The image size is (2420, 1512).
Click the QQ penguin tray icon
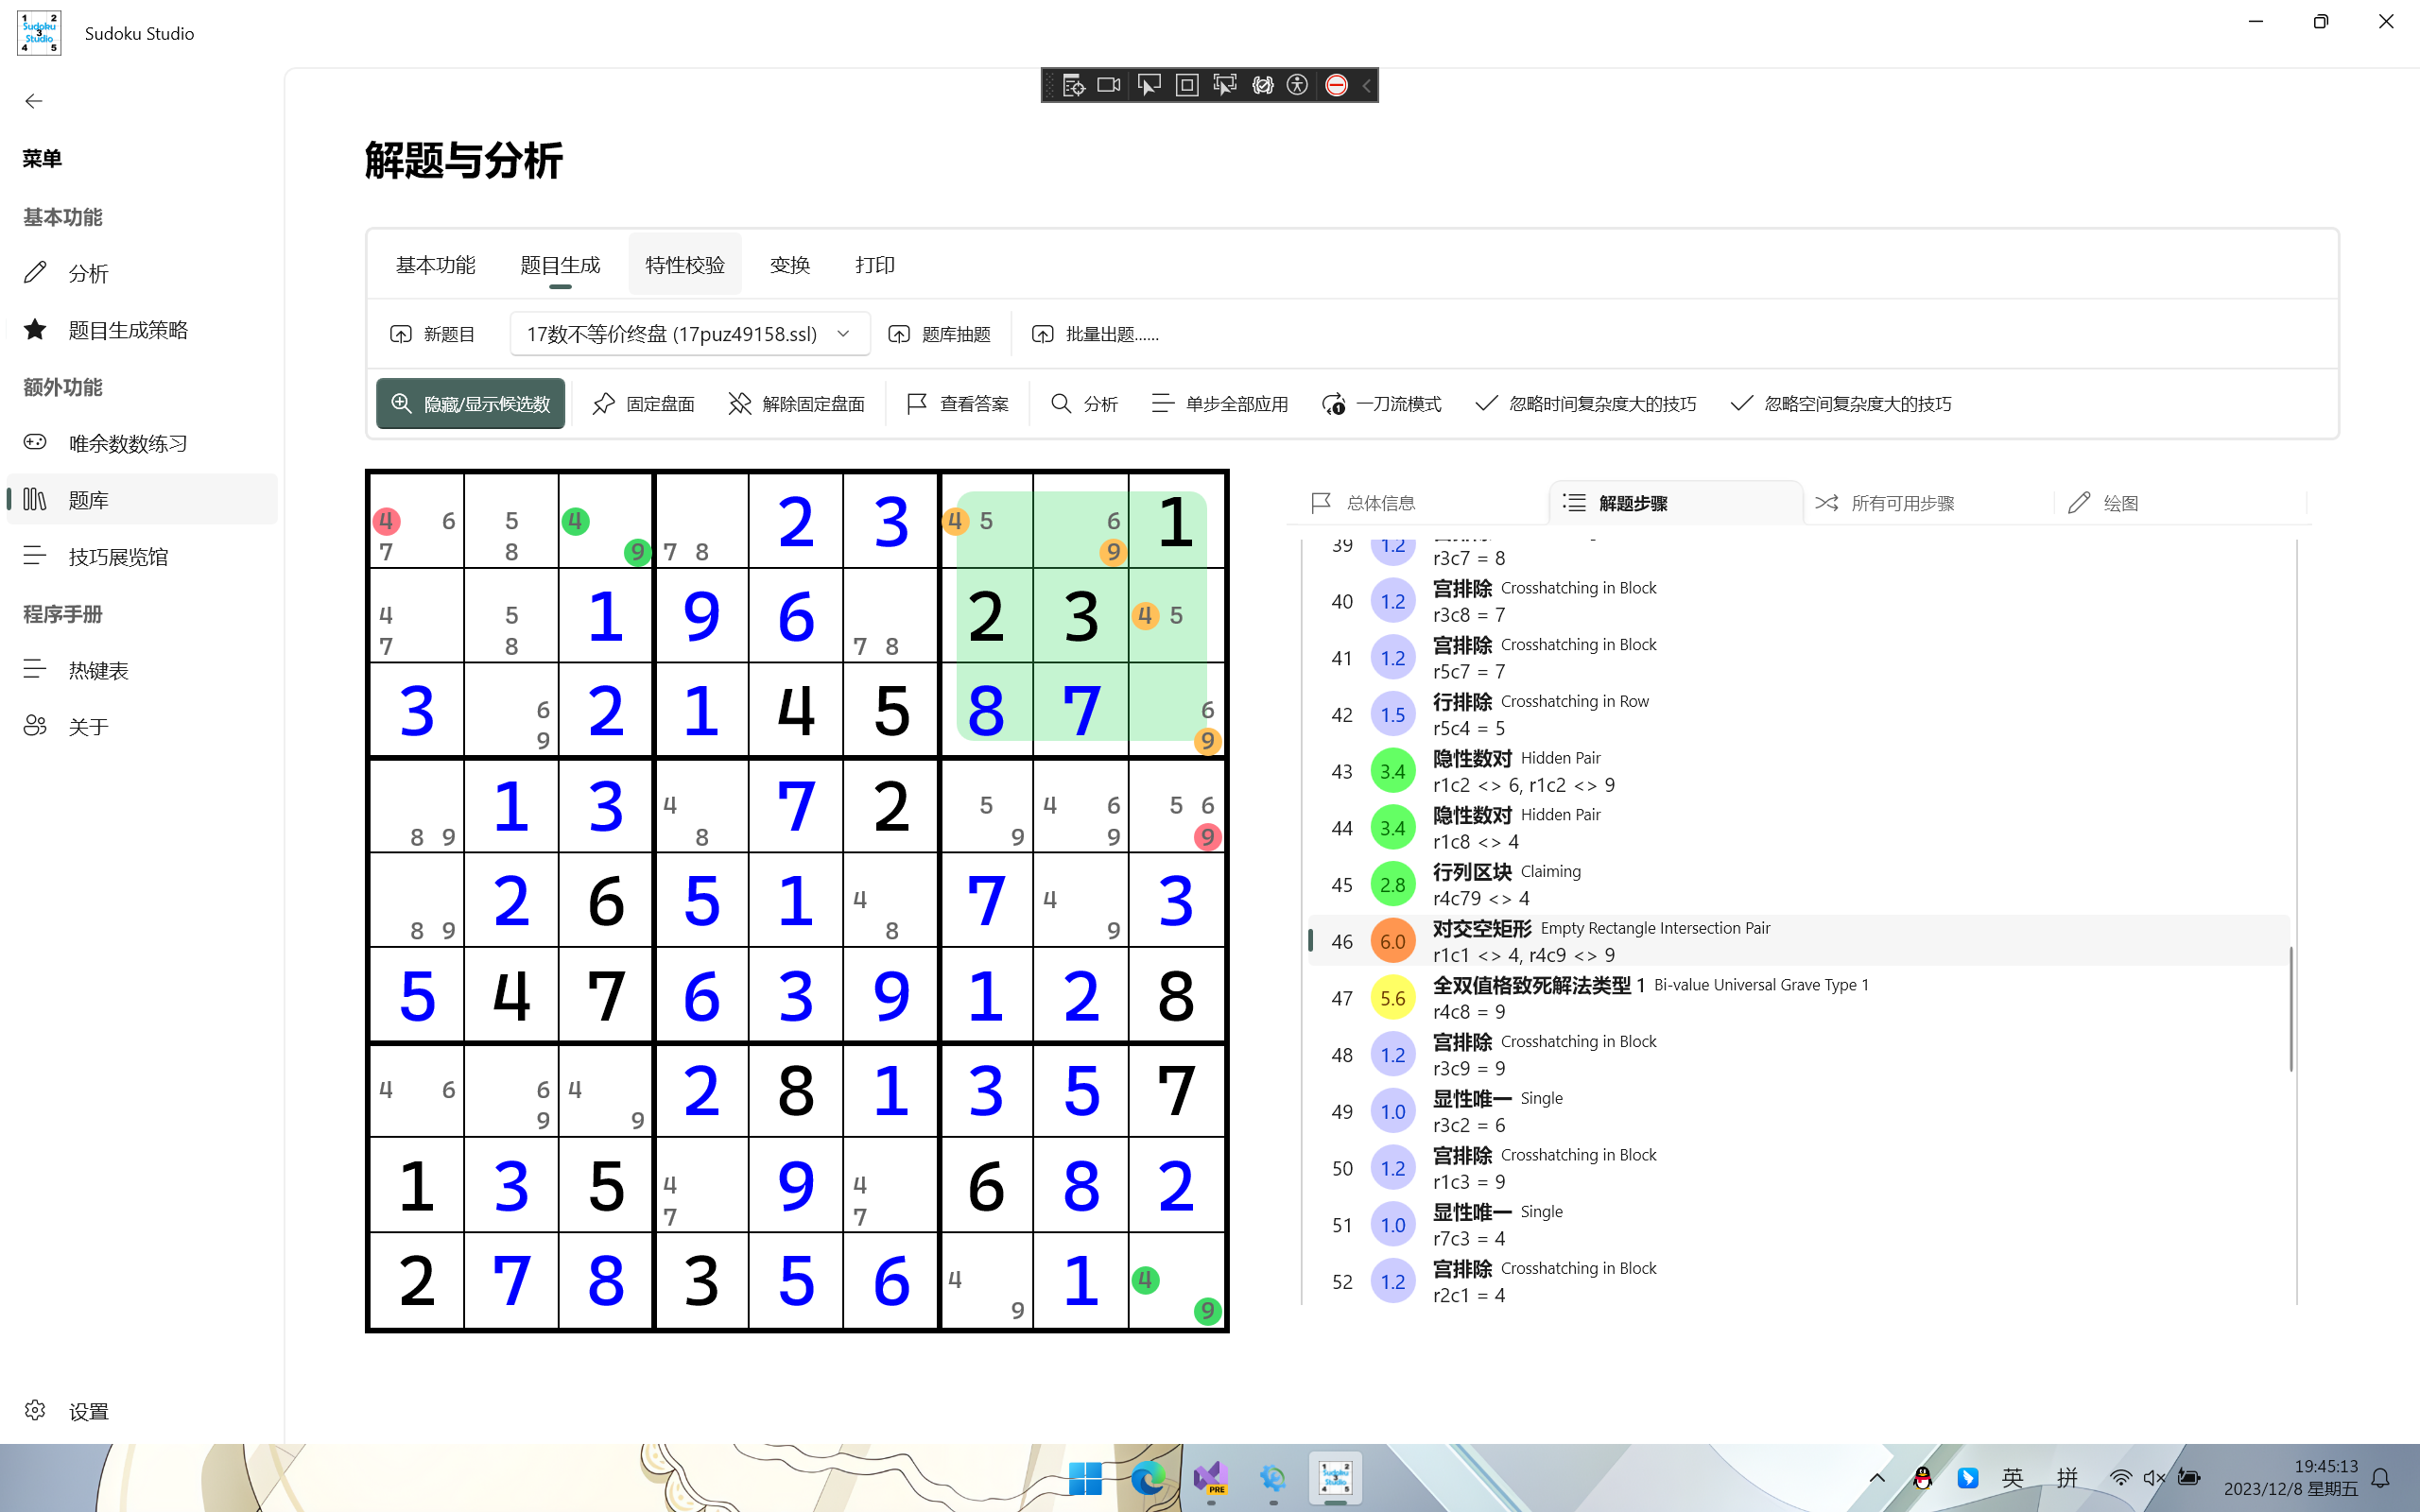point(1922,1478)
